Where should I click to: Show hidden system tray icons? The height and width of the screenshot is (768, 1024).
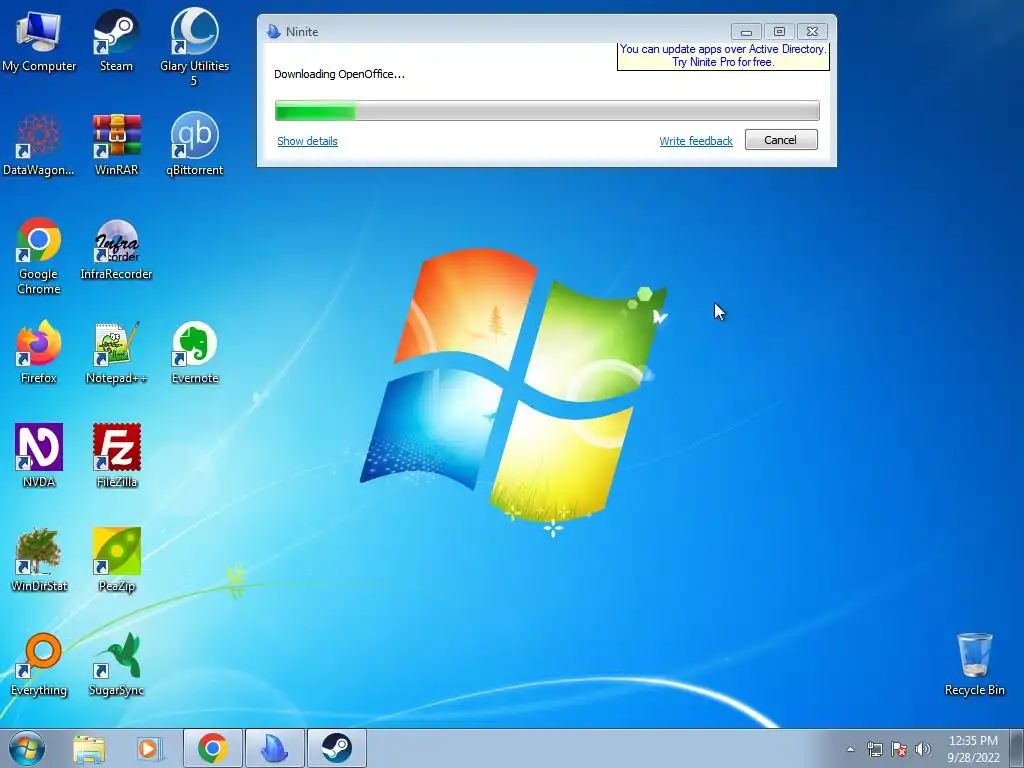(850, 749)
